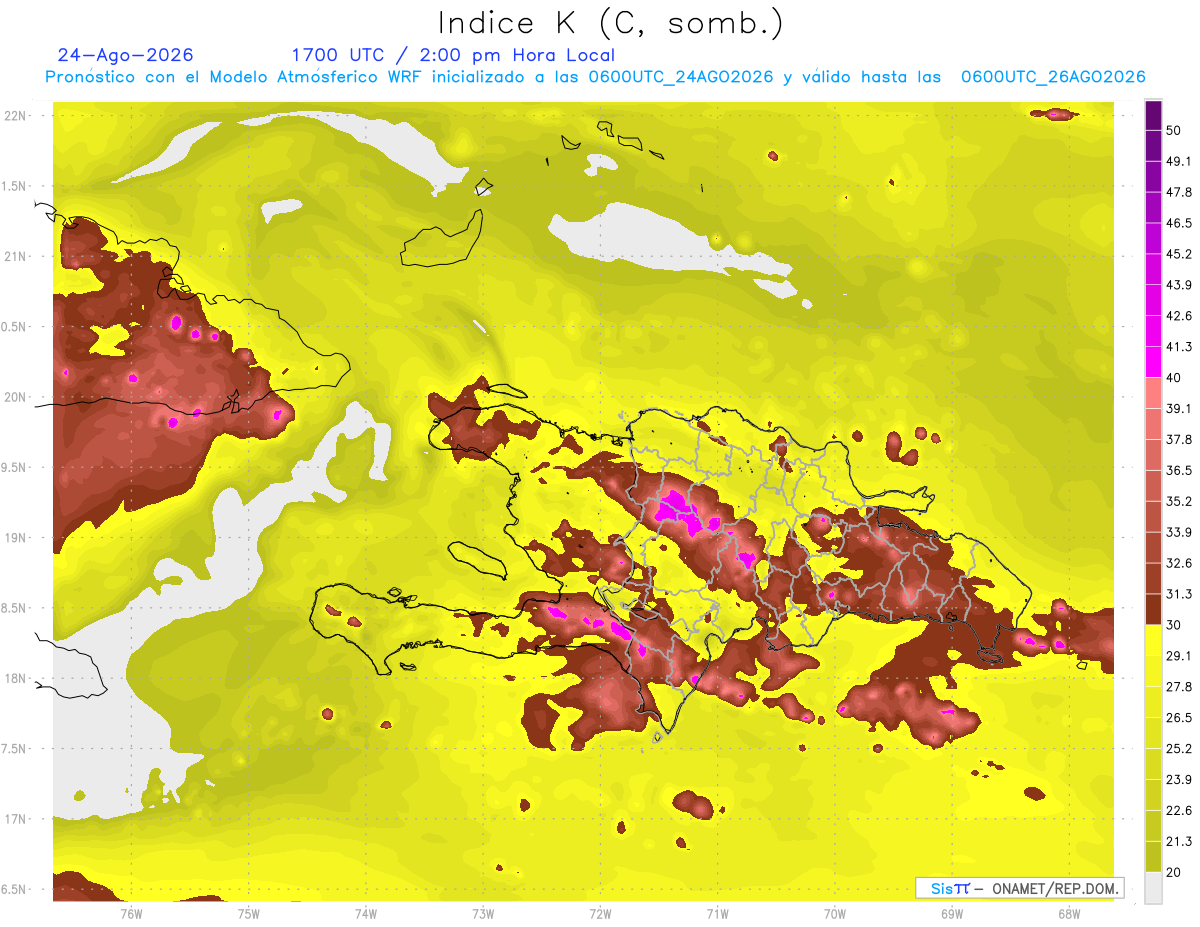Click the '40' color scale value
Screen dimensions: 1200x927
point(1174,378)
